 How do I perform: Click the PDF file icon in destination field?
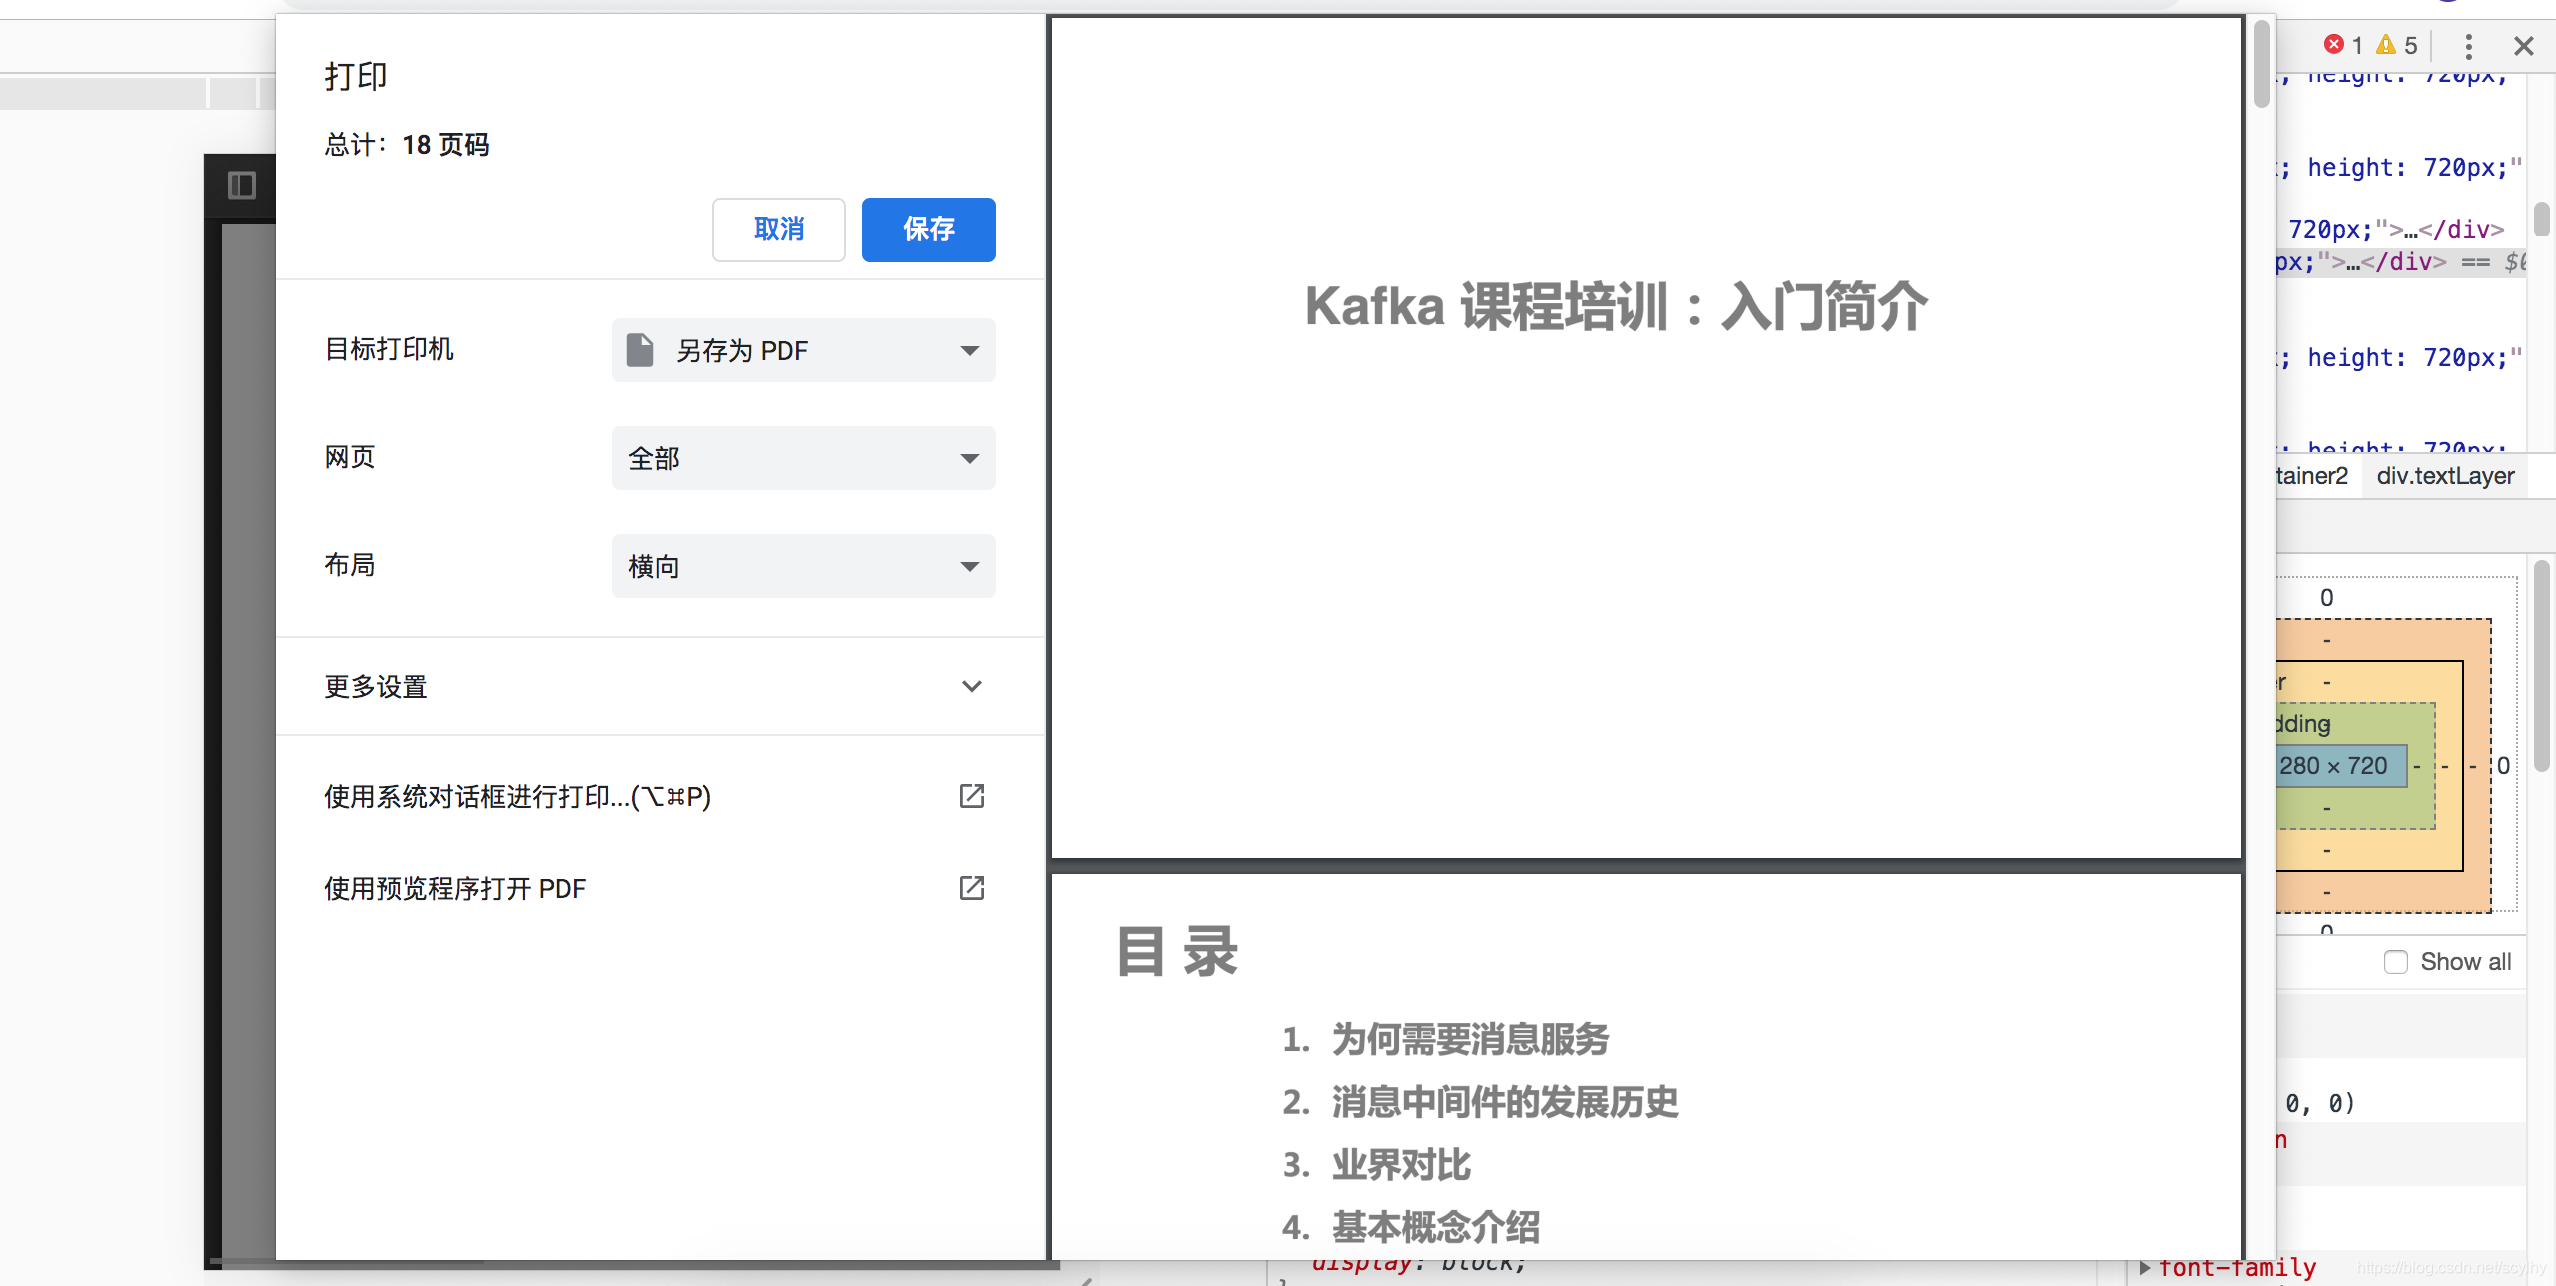click(640, 350)
